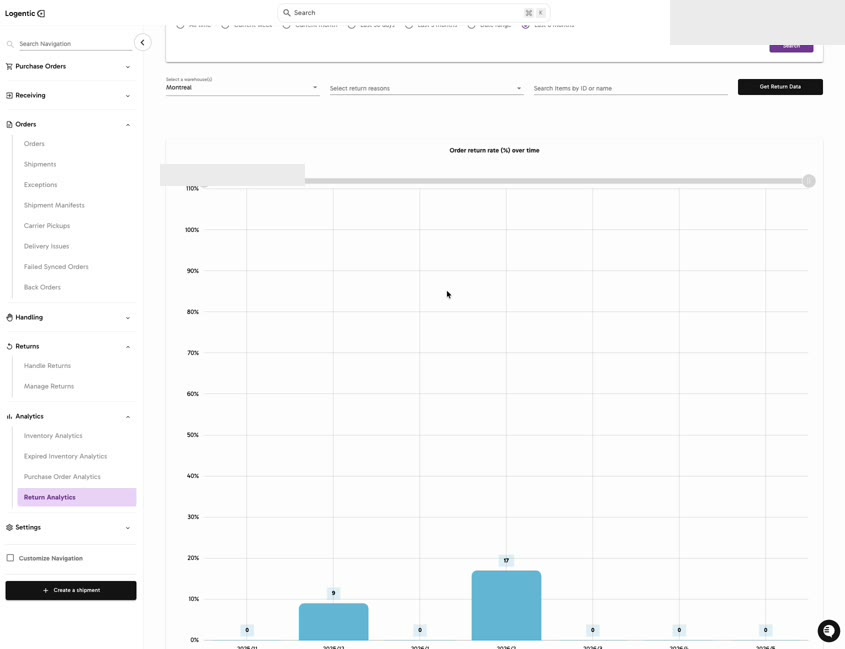Click the Settings gear icon
This screenshot has height=649, width=845.
click(x=9, y=528)
